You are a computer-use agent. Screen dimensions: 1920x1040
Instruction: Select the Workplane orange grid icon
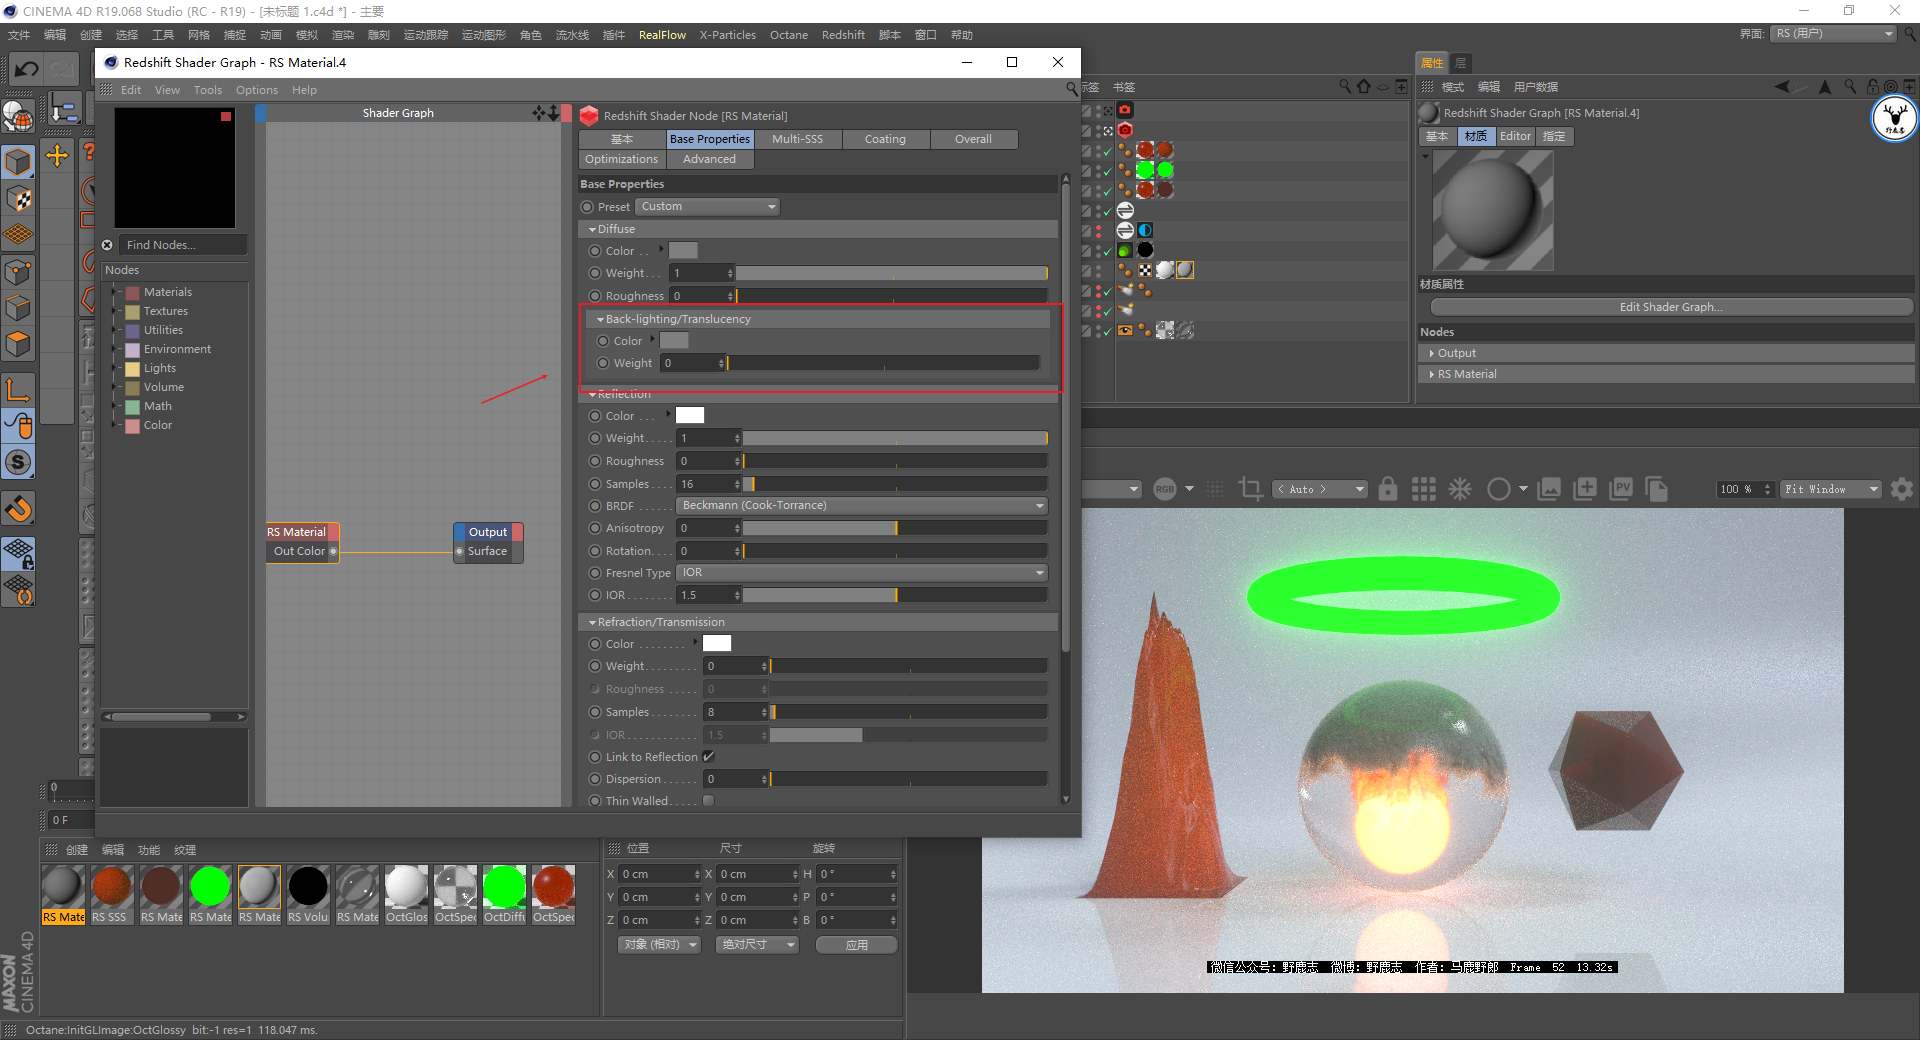(19, 234)
